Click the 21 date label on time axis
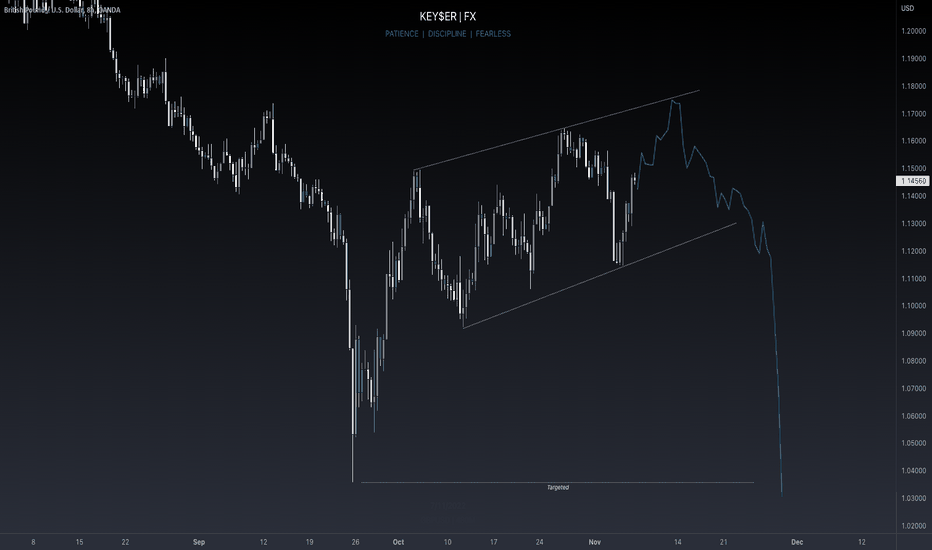Viewport: 932px width, 550px height. click(723, 542)
